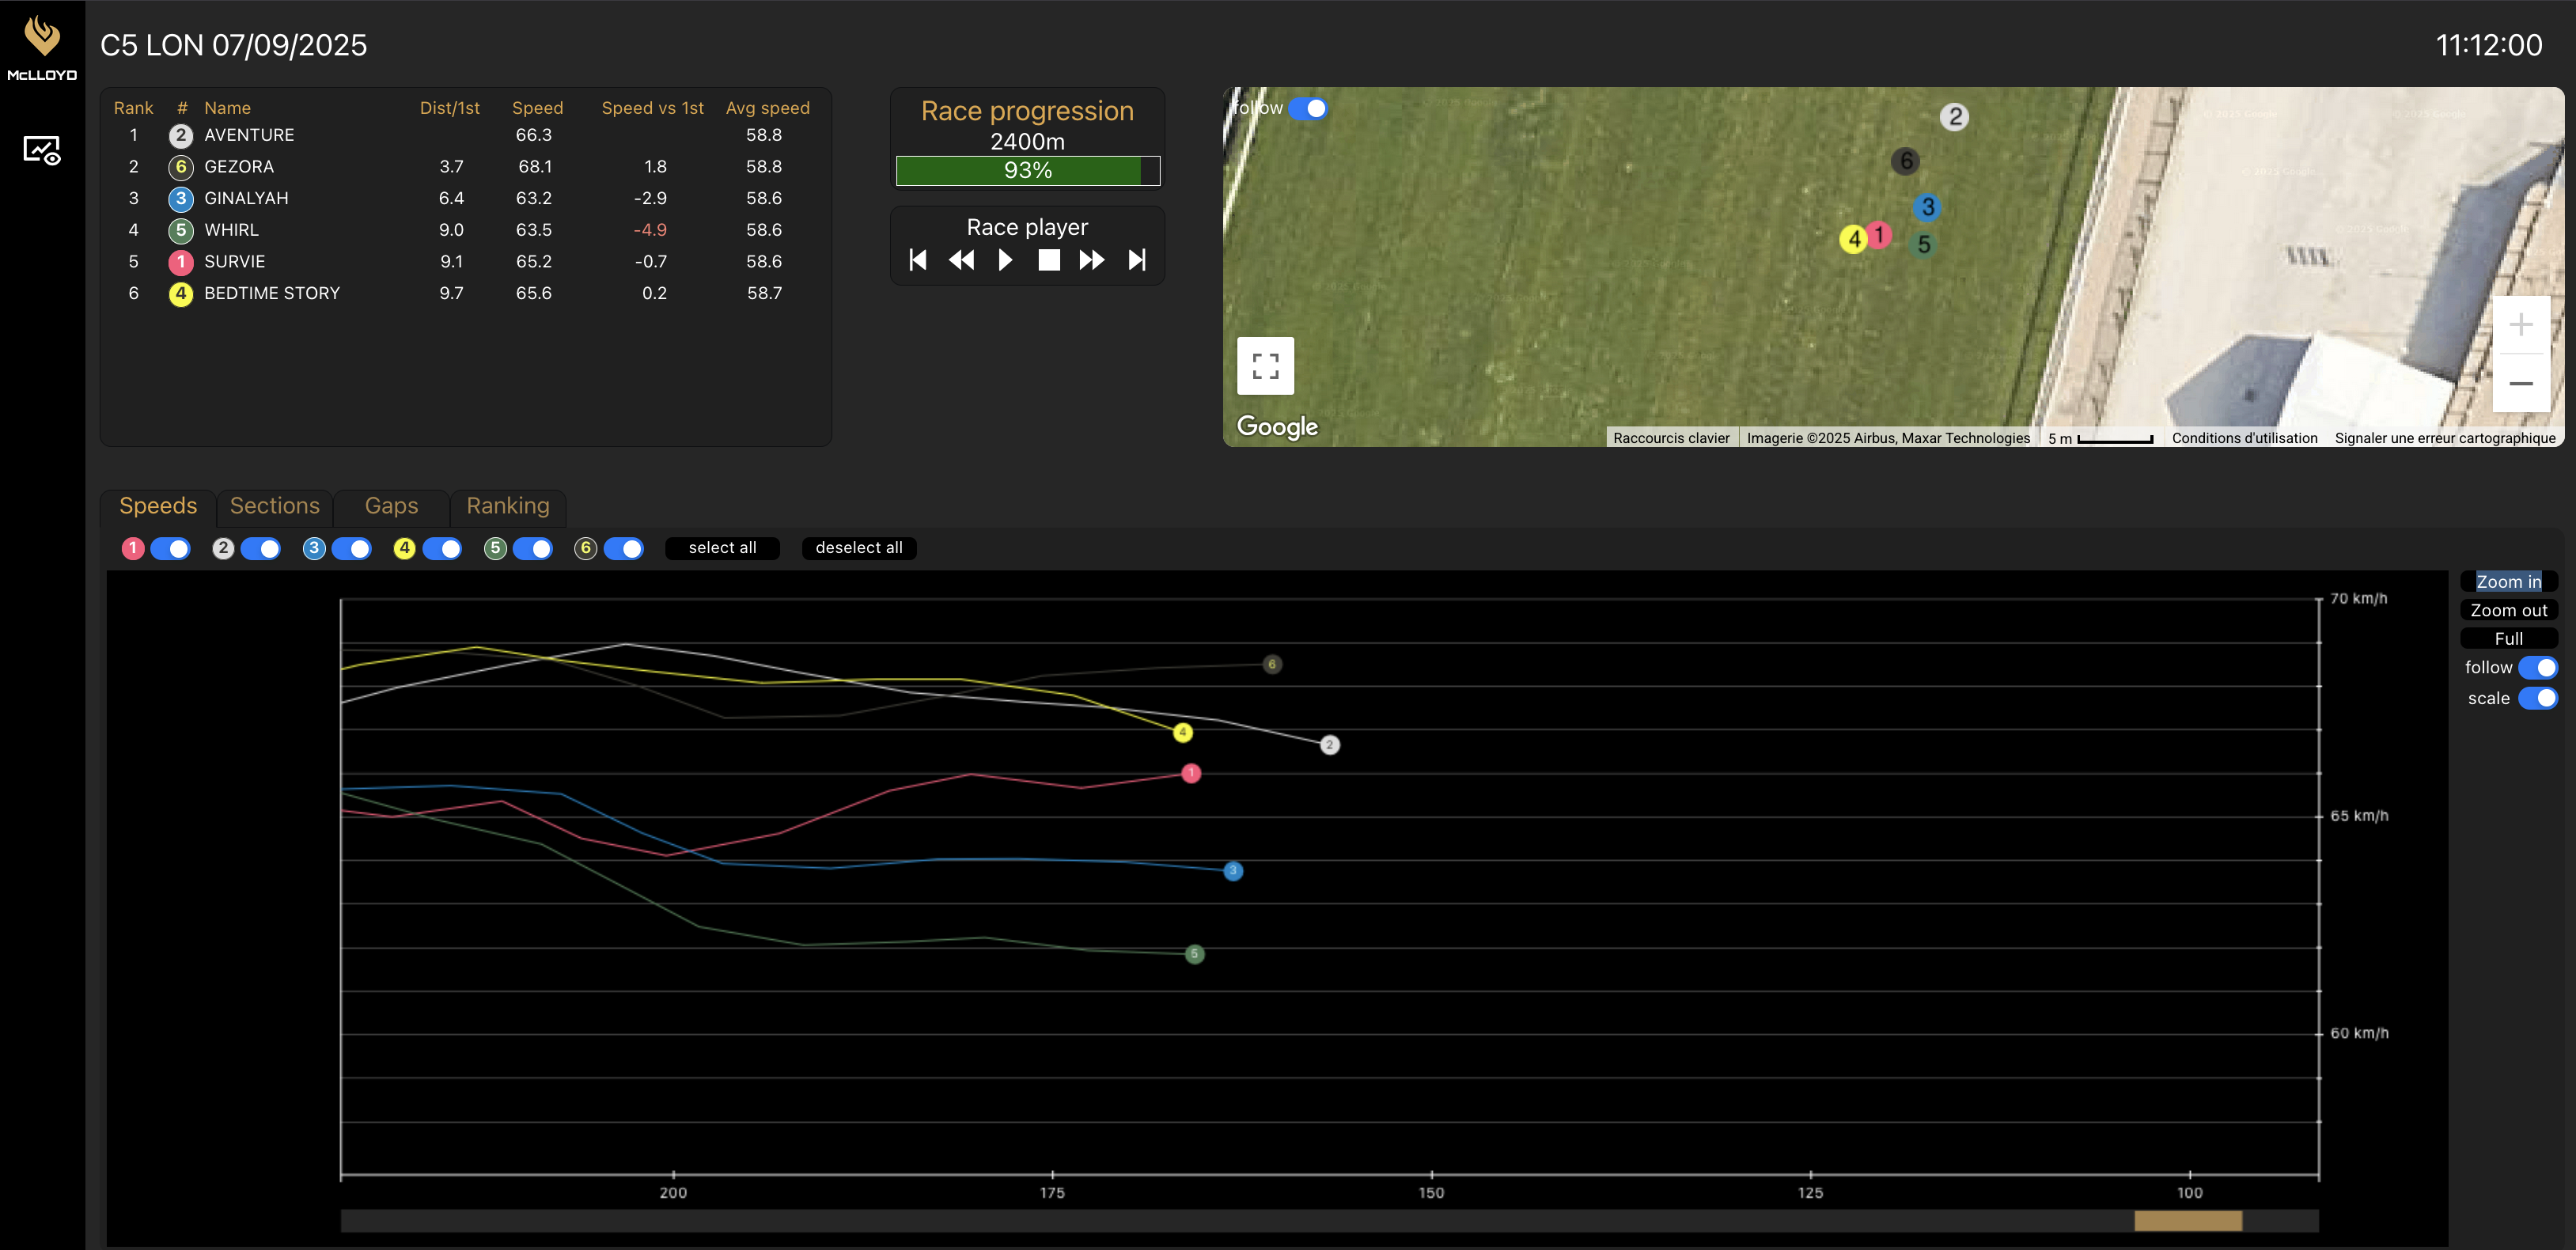Click the deselect all button

858,548
